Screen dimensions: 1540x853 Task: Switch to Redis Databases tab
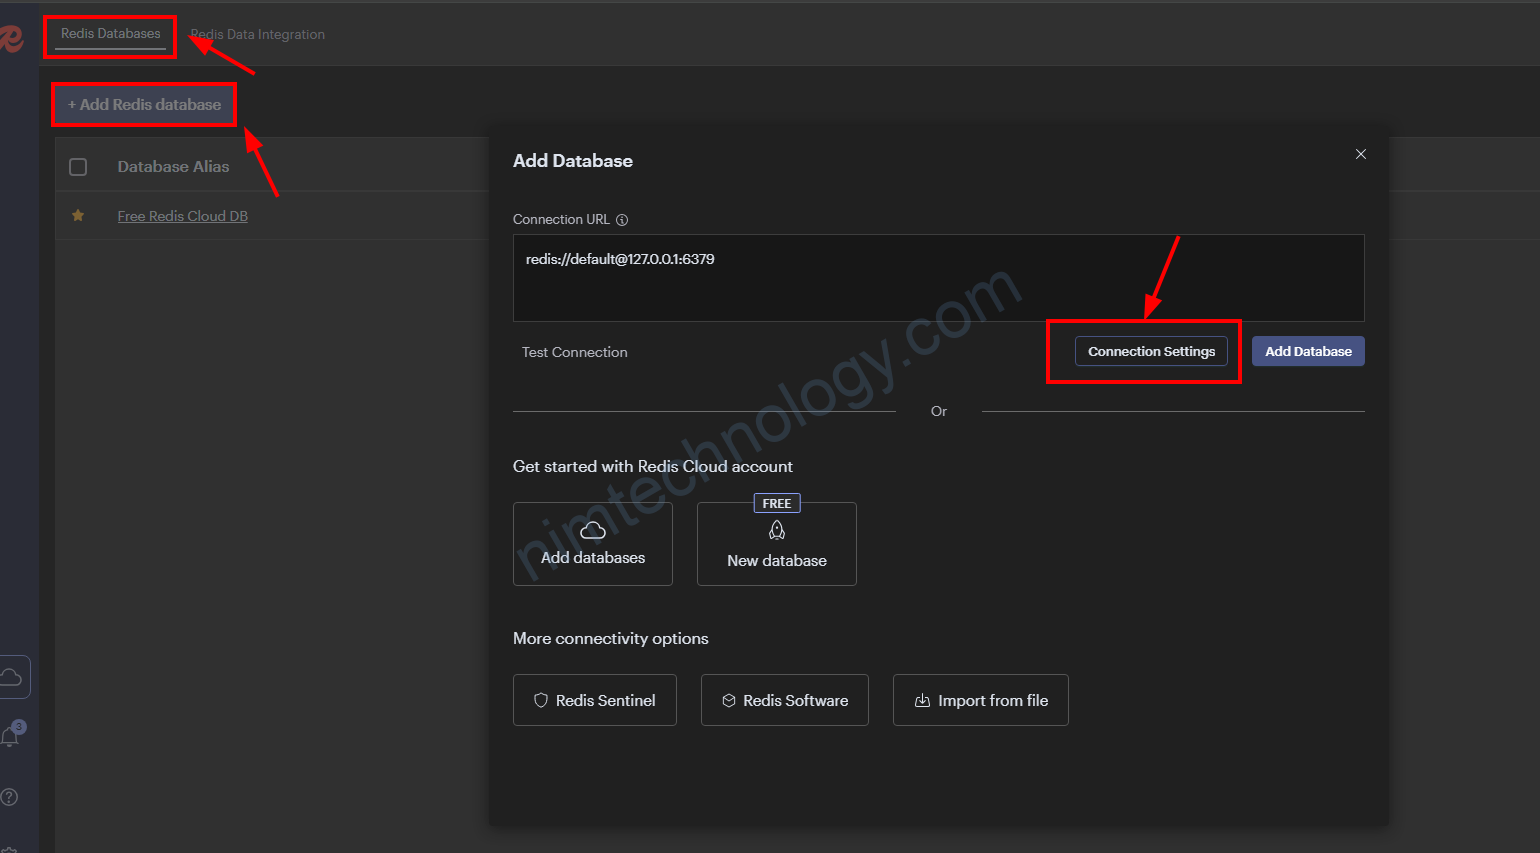[110, 34]
